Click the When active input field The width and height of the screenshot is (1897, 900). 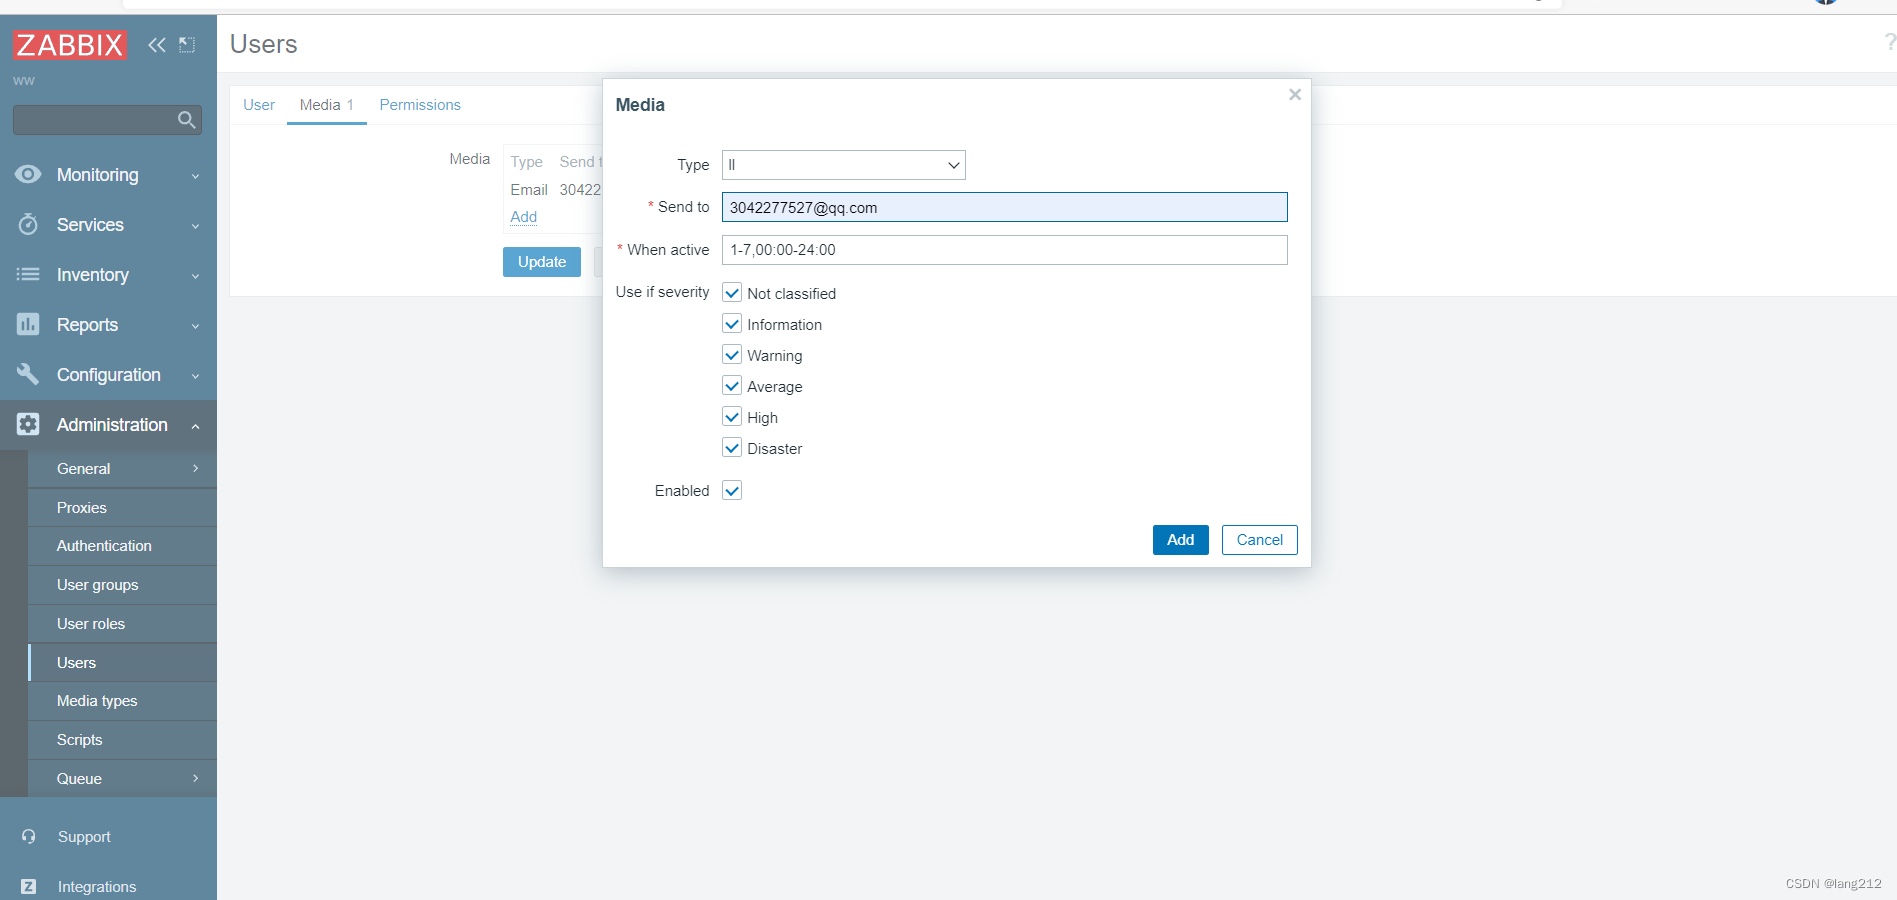1004,250
